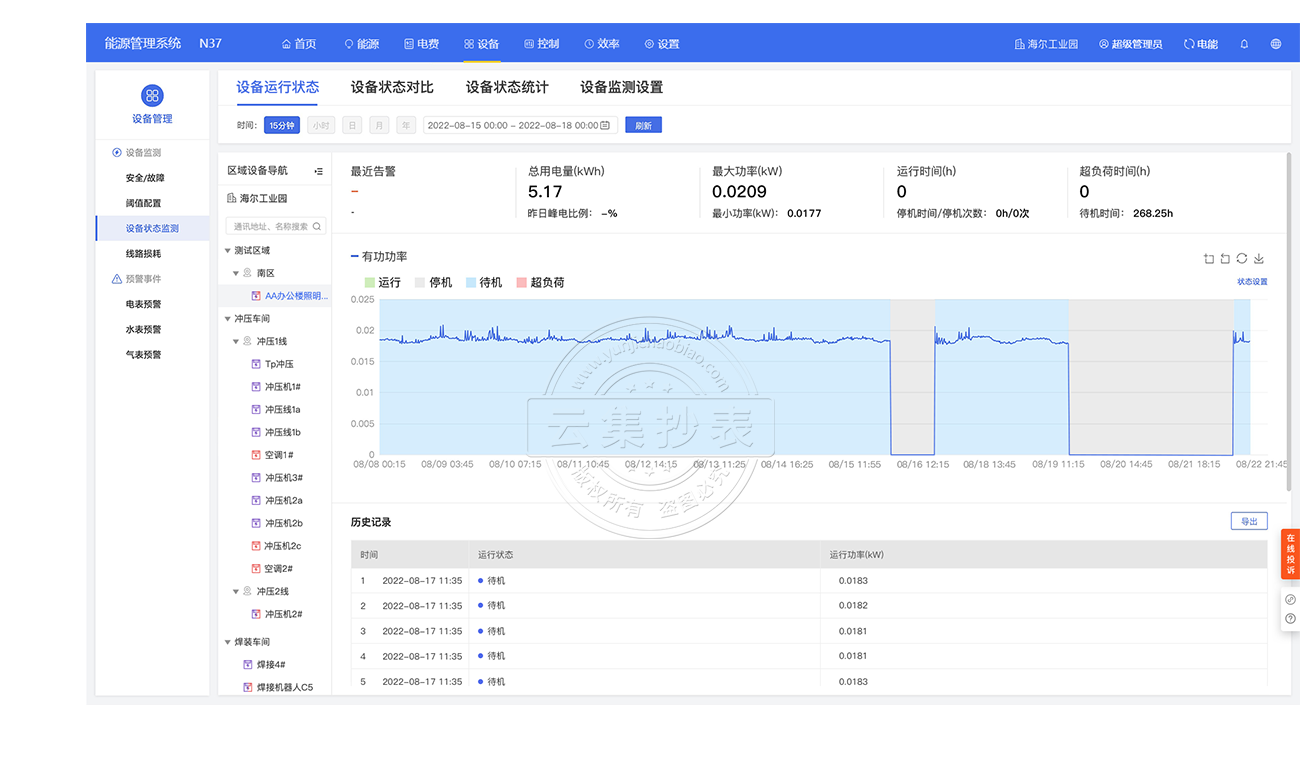Collapse the 测试区域 tree node
This screenshot has height=763, width=1300.
pos(227,251)
